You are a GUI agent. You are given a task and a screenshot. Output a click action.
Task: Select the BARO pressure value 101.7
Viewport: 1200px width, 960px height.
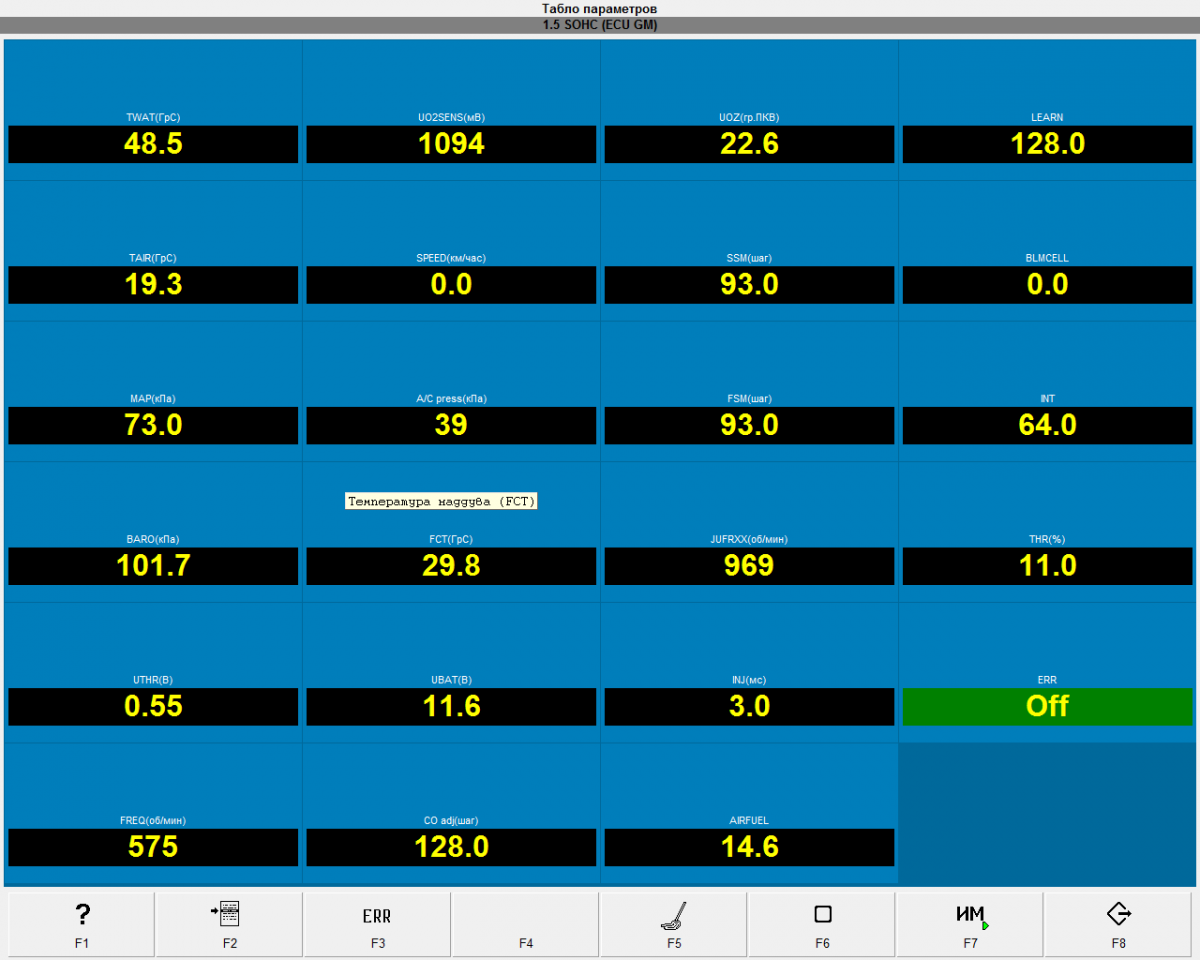153,566
